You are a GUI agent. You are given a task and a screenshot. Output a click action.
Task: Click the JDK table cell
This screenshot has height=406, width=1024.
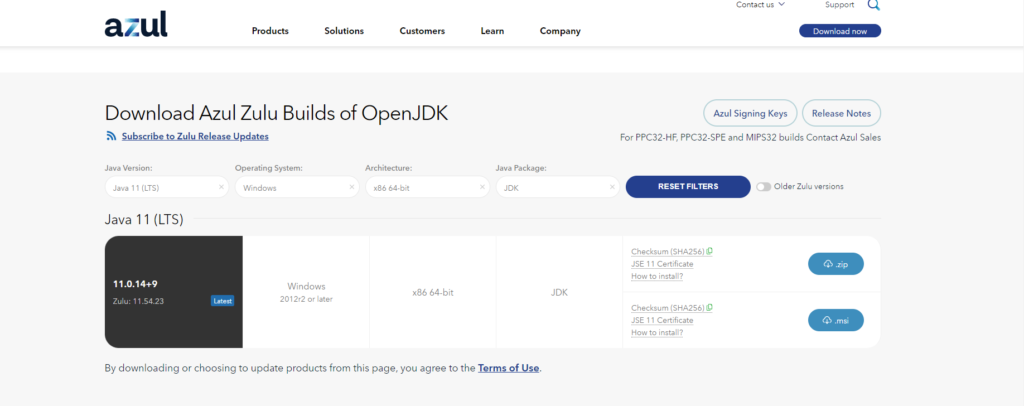pos(560,292)
